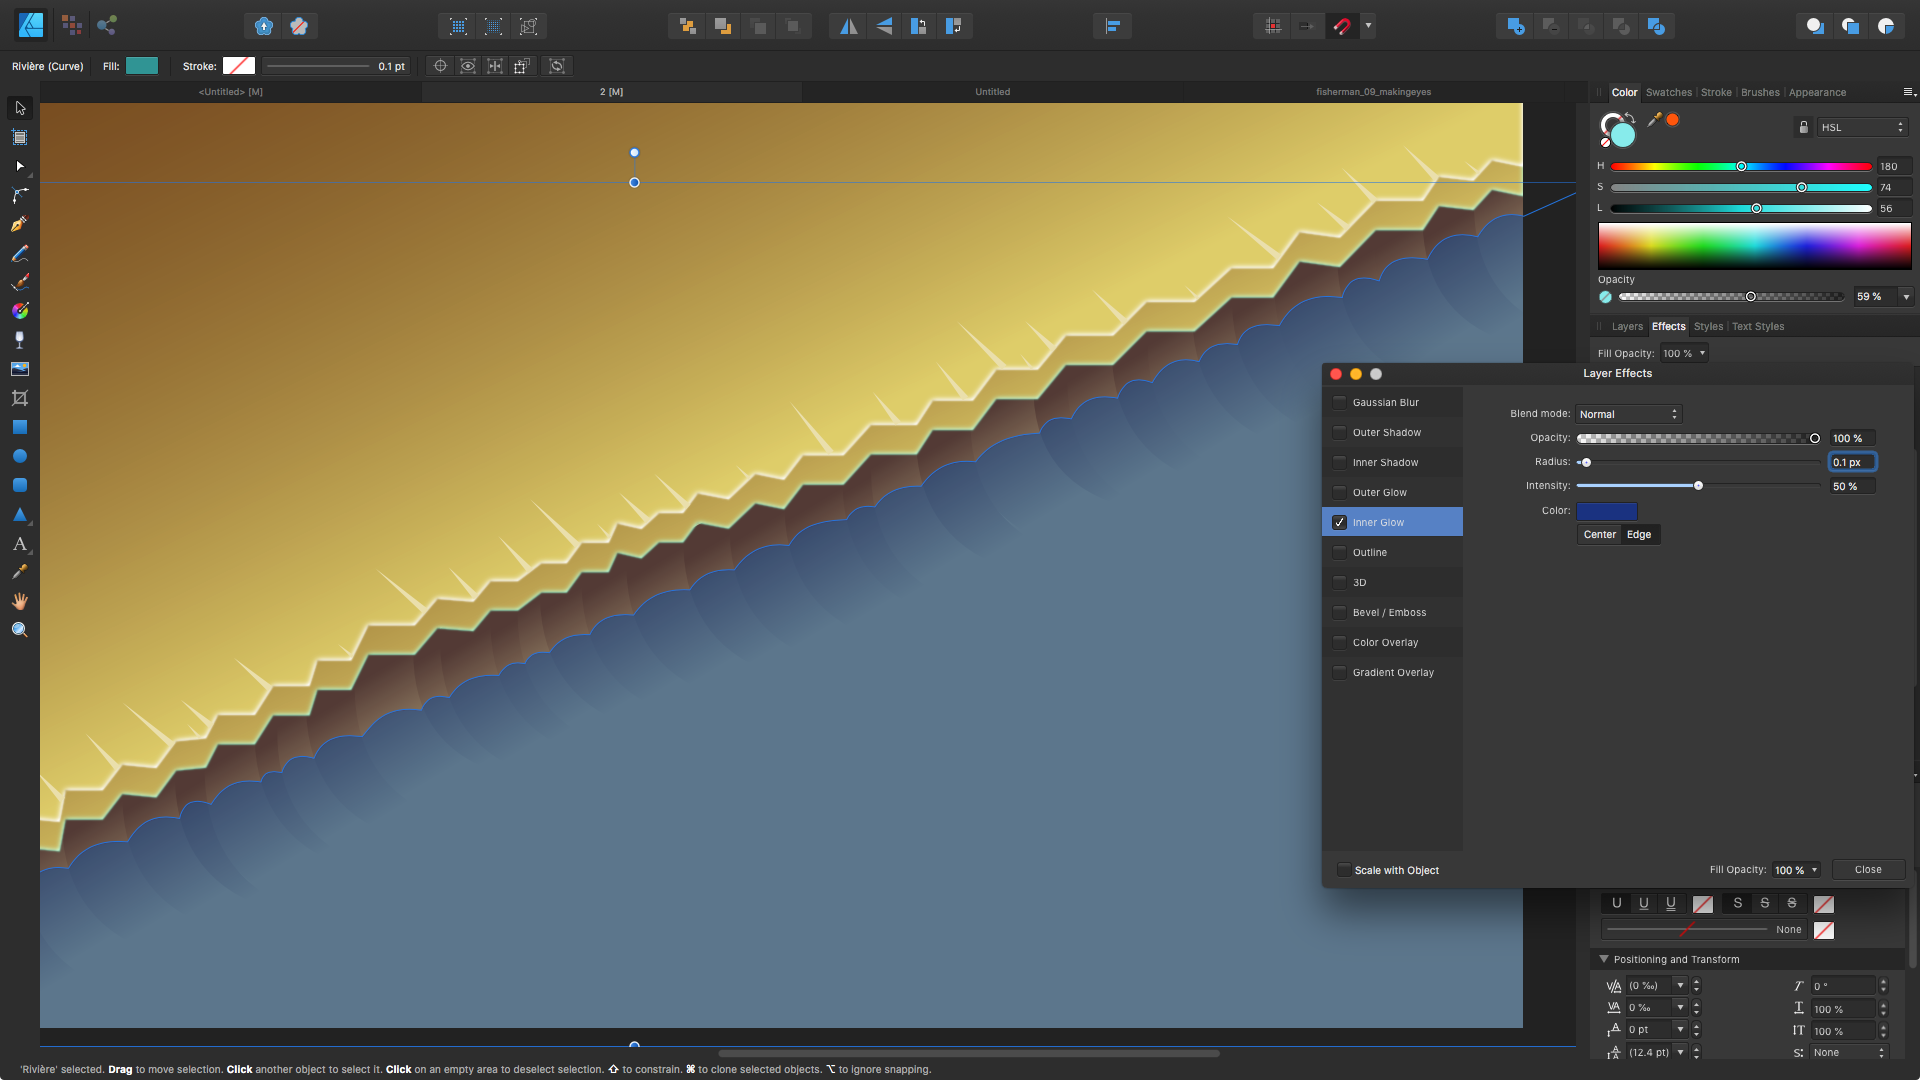Collapse the Positioning and Transform section
This screenshot has width=1920, height=1080.
[x=1604, y=959]
